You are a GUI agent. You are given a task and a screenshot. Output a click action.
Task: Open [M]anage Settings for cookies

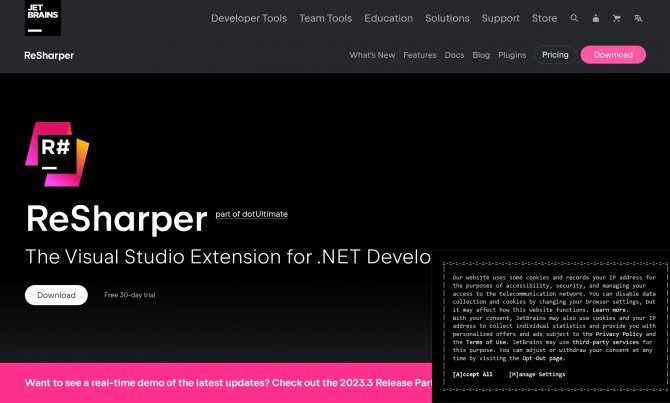tap(537, 374)
